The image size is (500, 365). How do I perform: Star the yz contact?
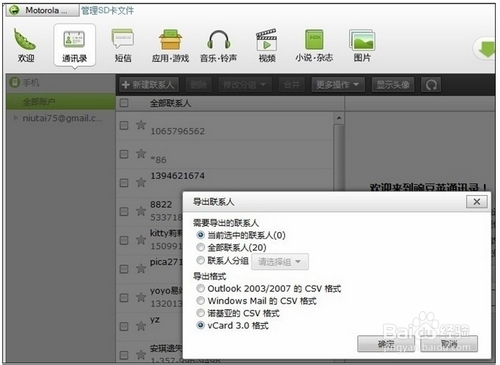point(141,326)
